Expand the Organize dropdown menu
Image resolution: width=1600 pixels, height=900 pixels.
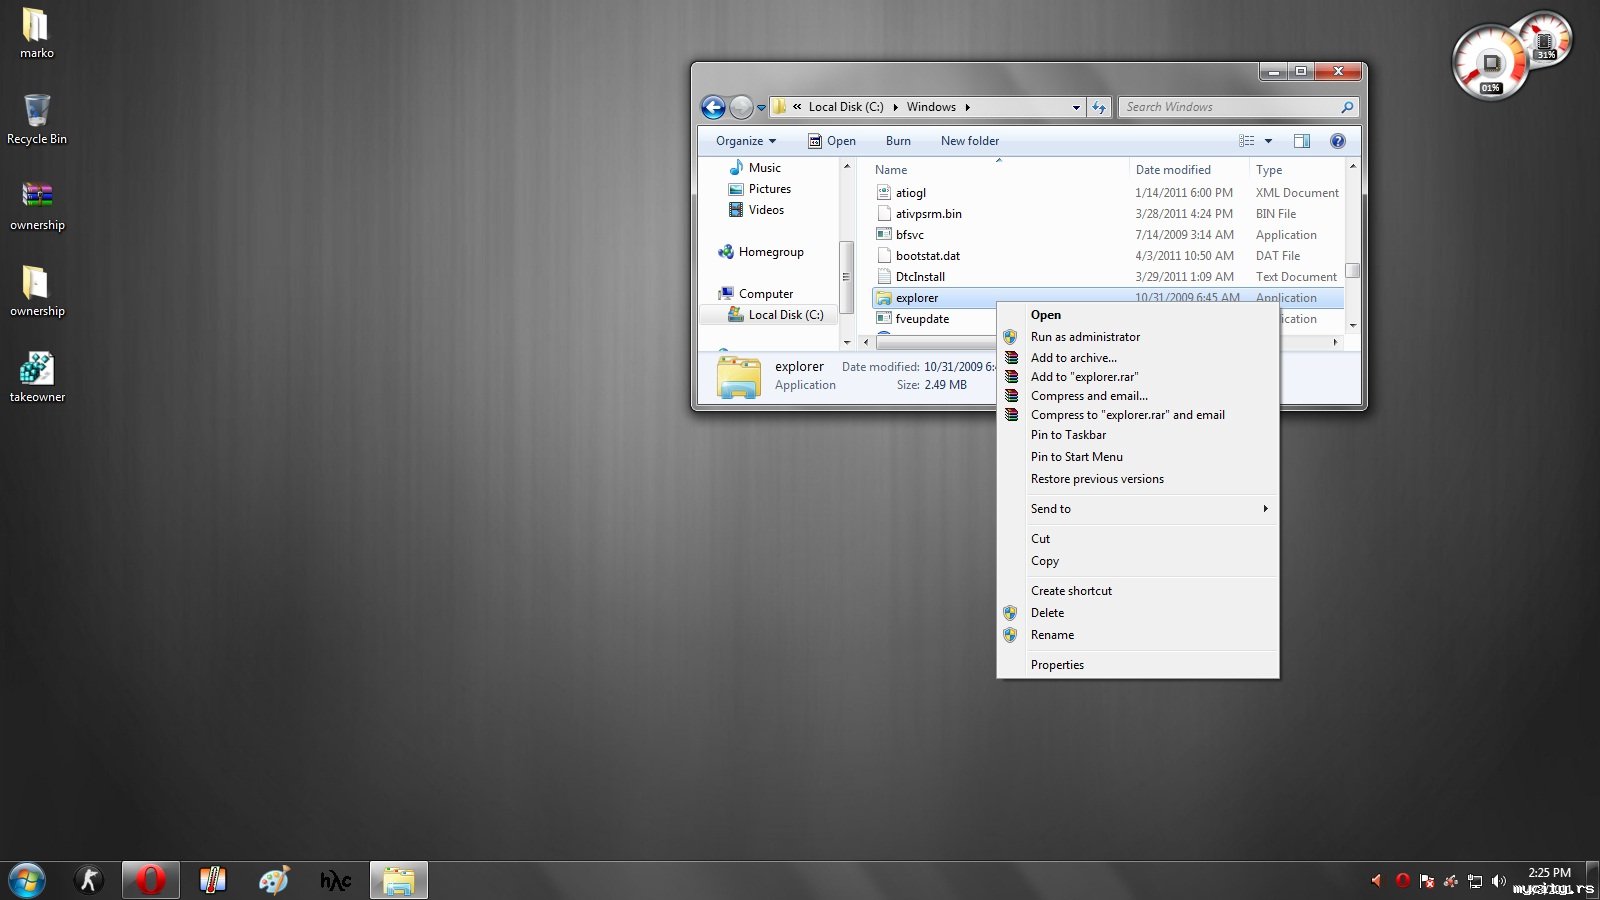click(746, 141)
